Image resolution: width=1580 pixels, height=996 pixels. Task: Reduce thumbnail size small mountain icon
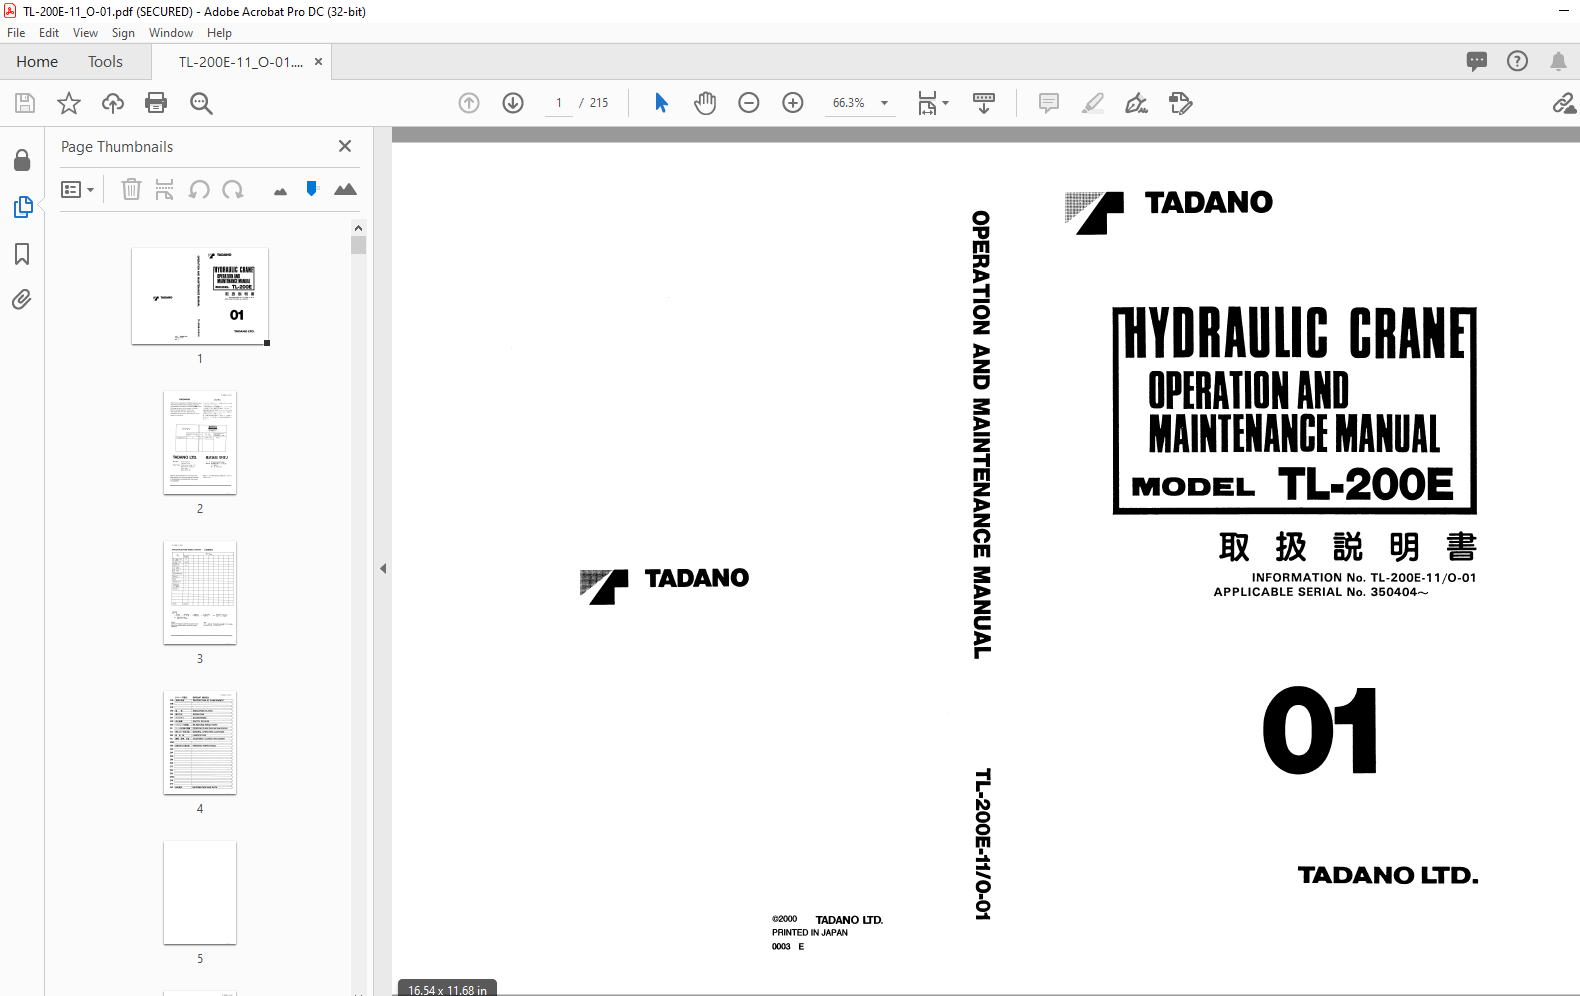[x=280, y=191]
